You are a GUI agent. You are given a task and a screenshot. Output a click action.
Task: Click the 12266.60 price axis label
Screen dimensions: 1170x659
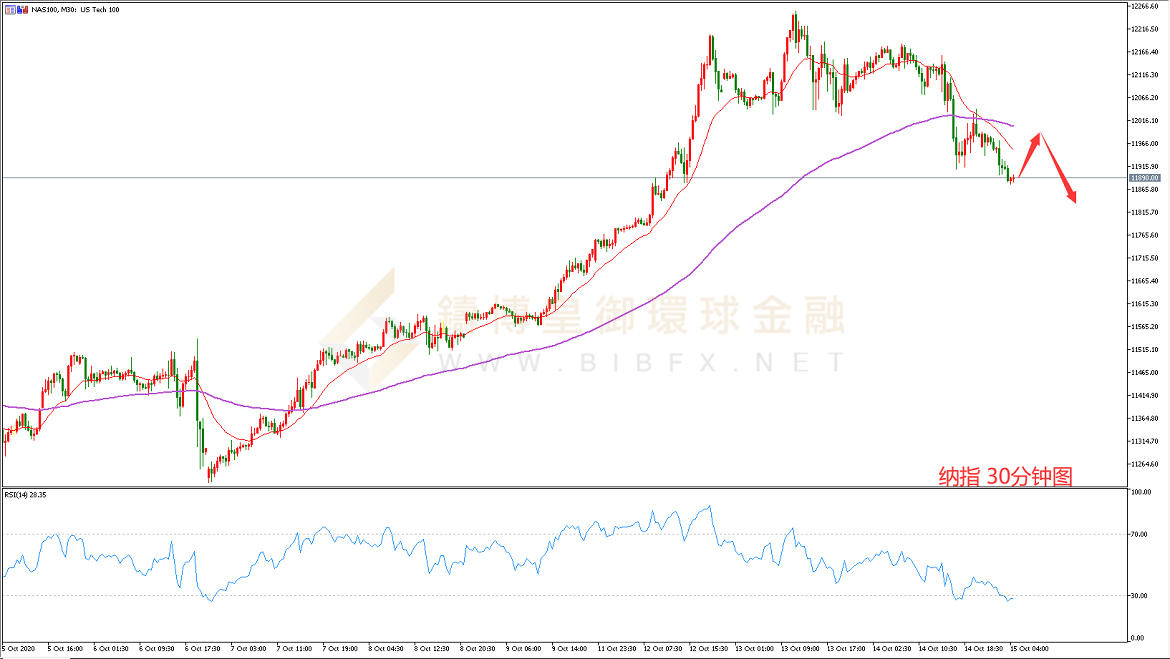[1143, 6]
